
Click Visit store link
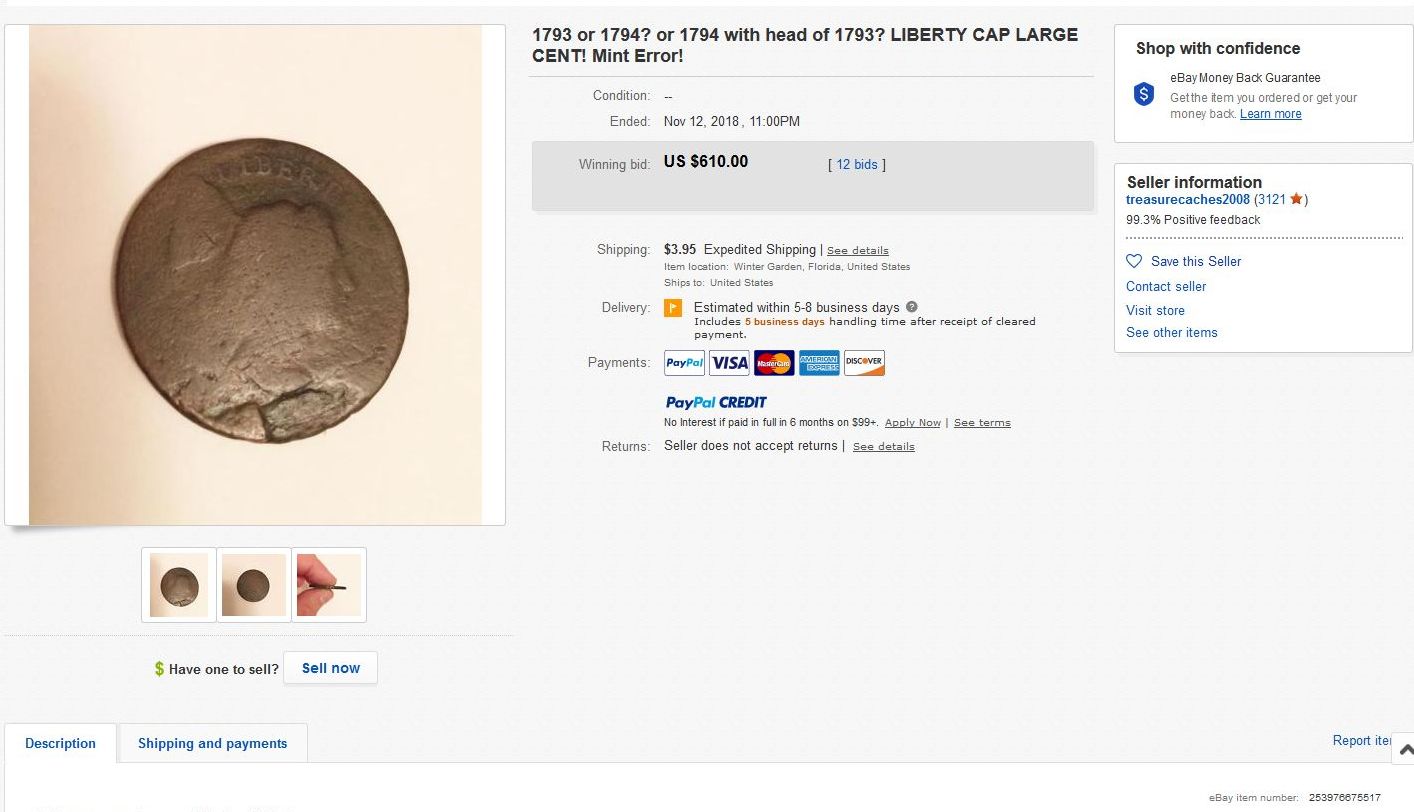(x=1155, y=310)
